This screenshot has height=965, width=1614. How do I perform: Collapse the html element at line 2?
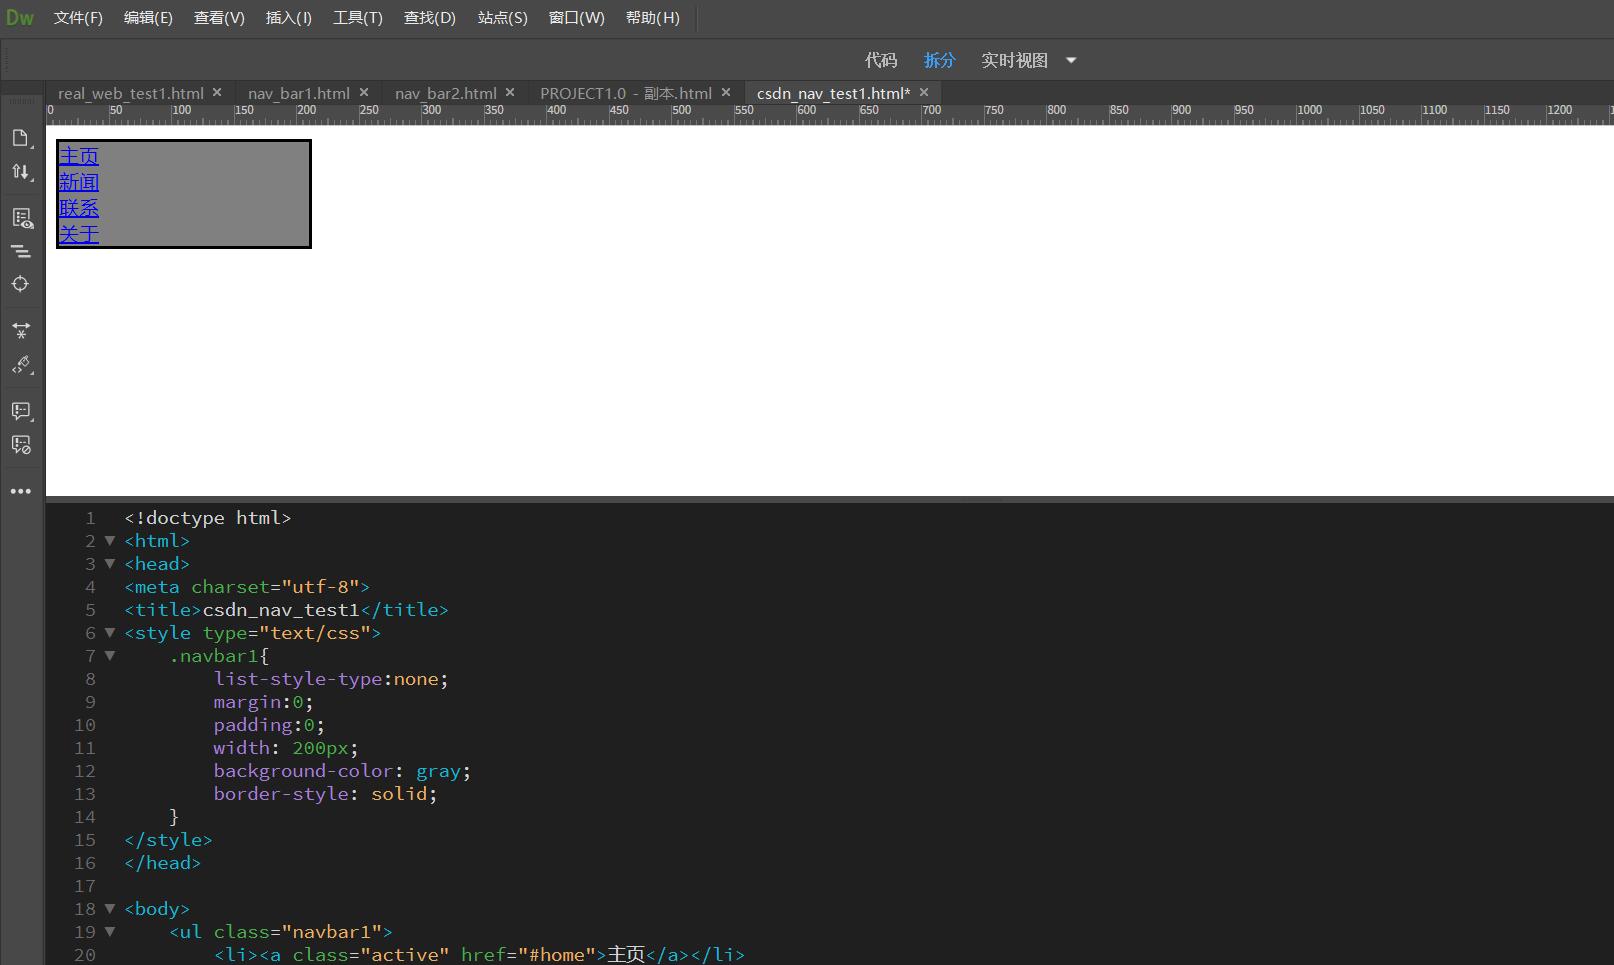110,540
